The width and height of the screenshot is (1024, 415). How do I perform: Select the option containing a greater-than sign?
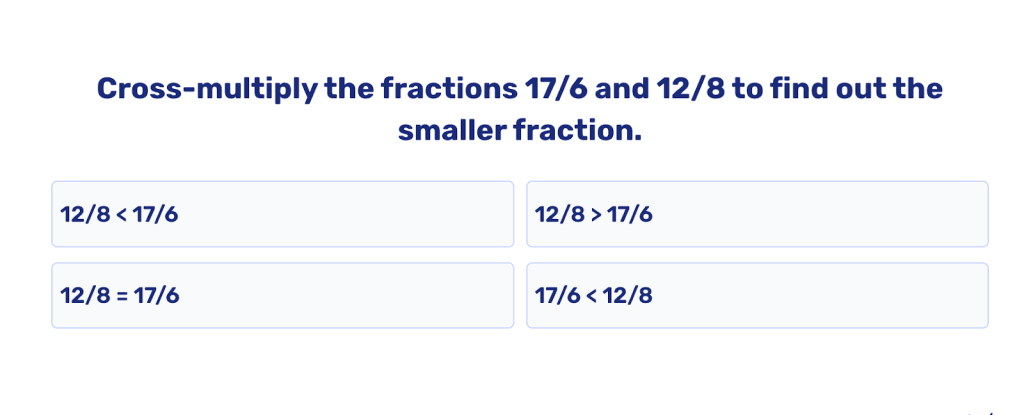coord(757,214)
